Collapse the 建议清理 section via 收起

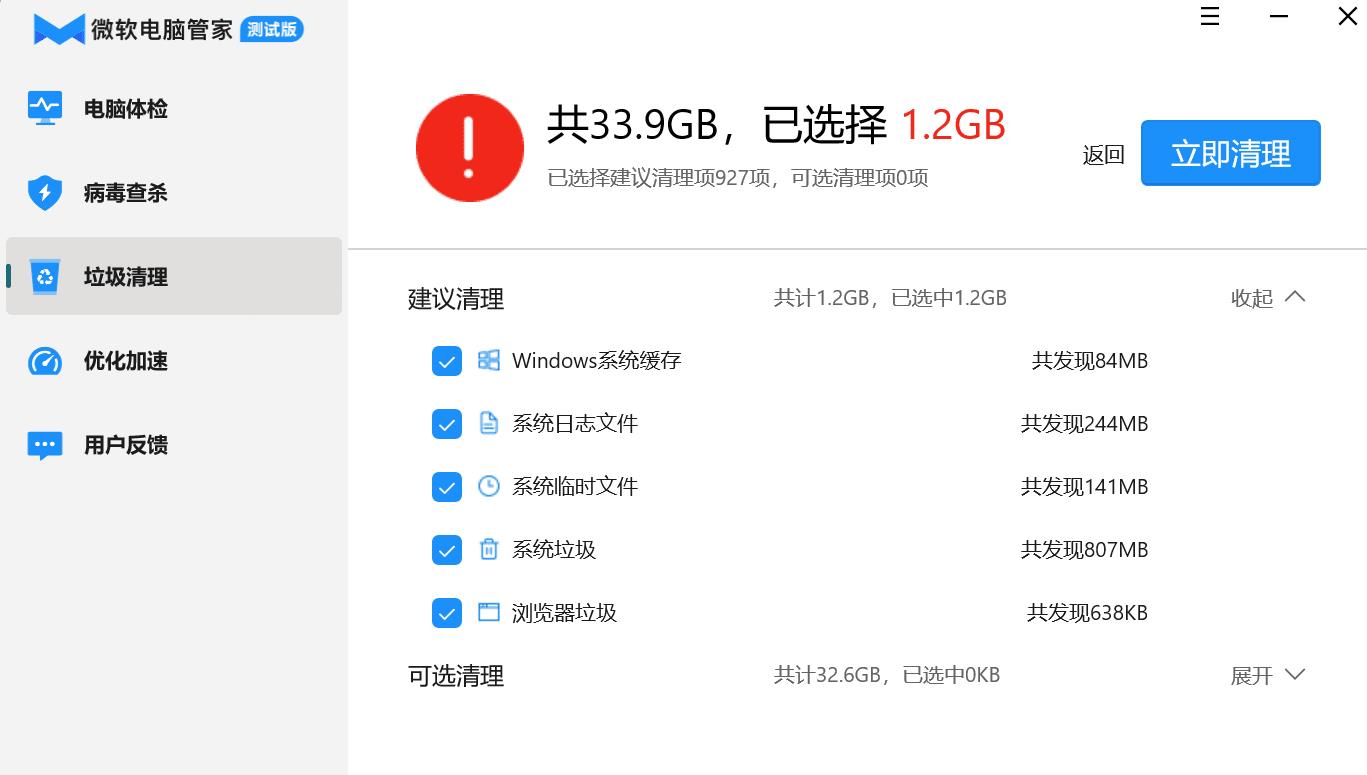click(x=1266, y=297)
